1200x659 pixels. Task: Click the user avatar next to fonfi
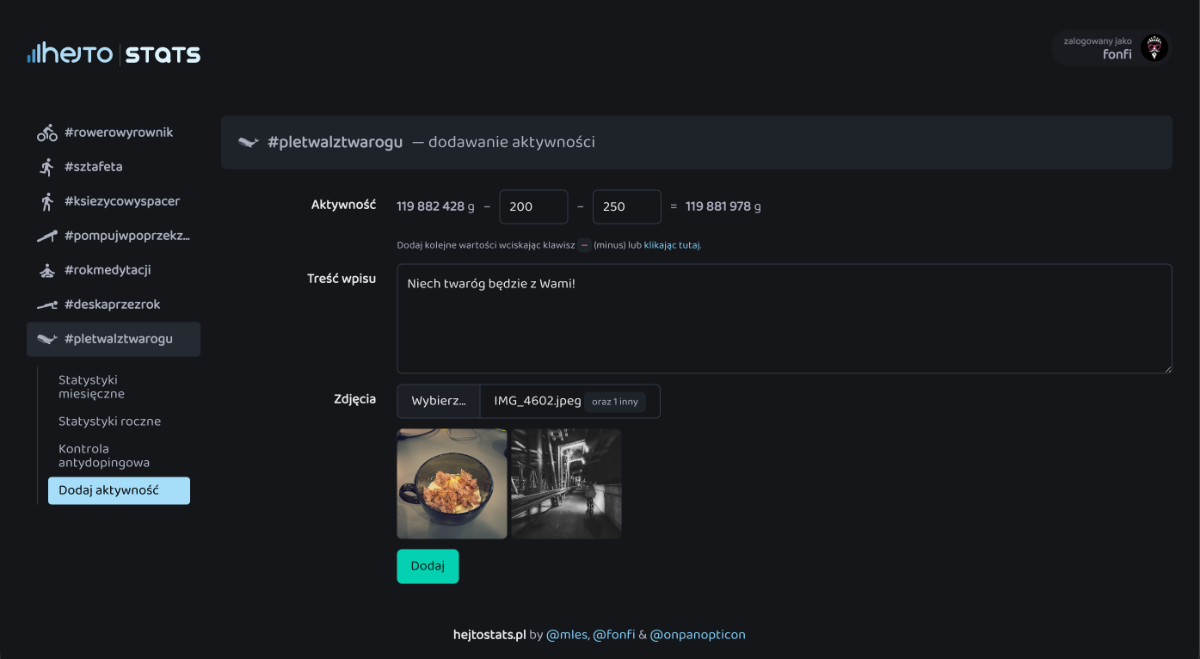click(1154, 48)
